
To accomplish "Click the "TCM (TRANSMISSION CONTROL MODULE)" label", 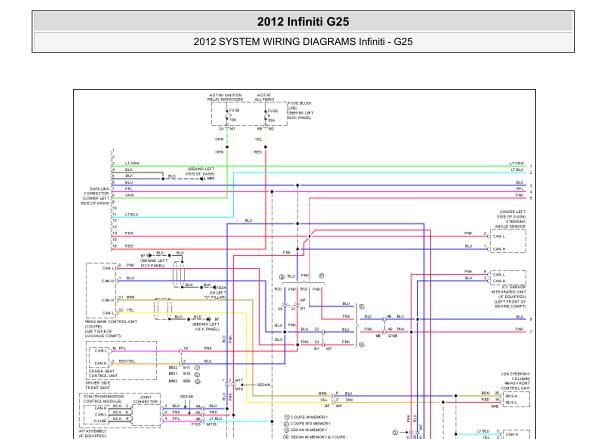I will 103,399.
